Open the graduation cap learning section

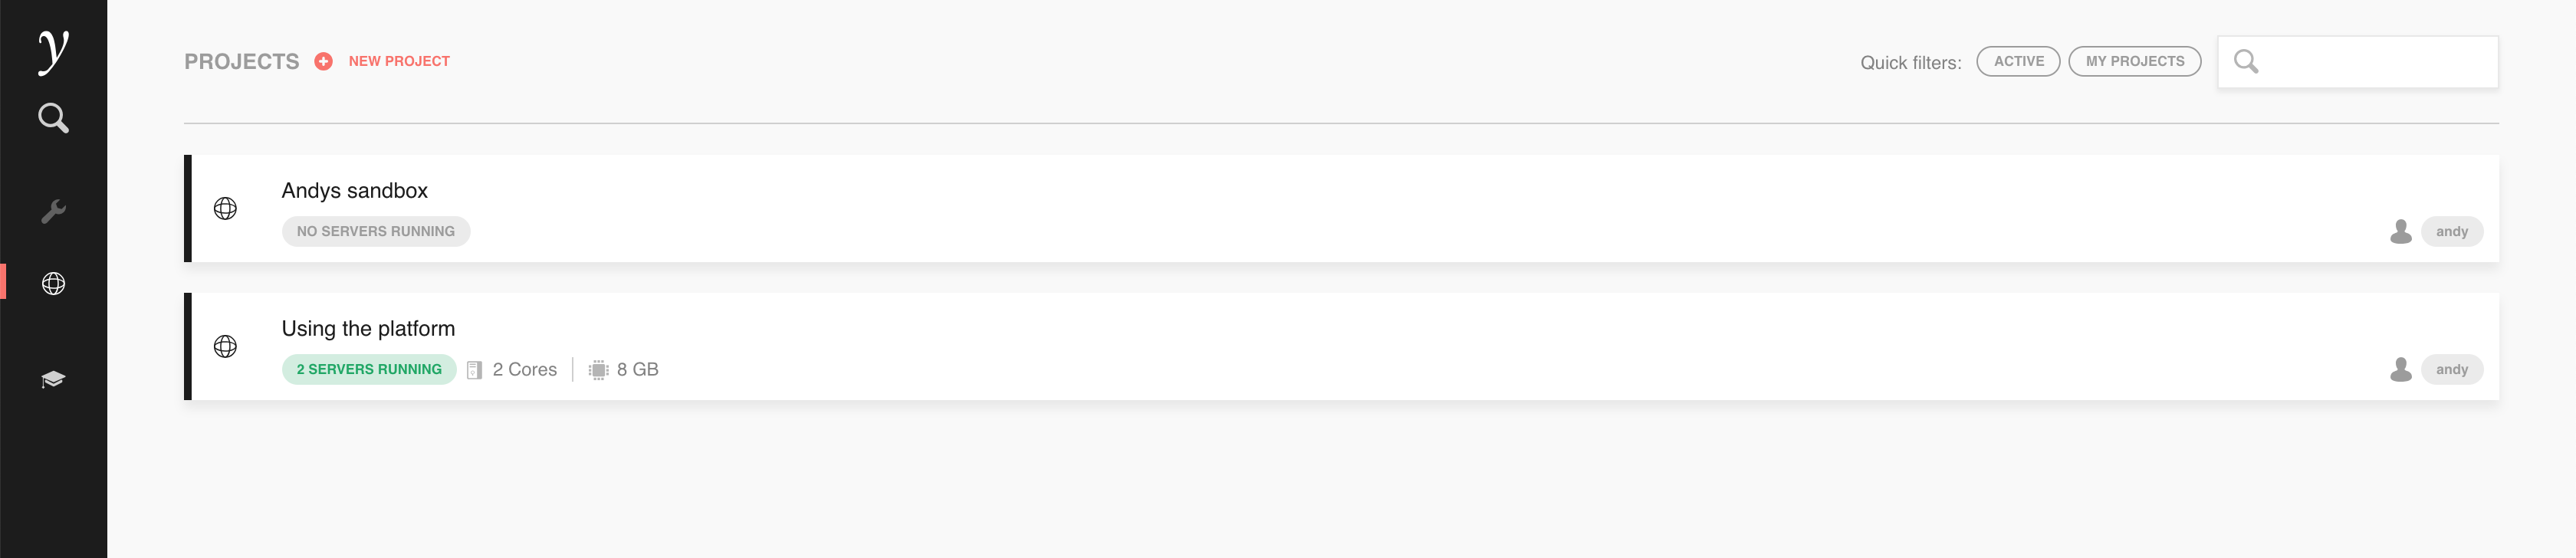pos(53,379)
